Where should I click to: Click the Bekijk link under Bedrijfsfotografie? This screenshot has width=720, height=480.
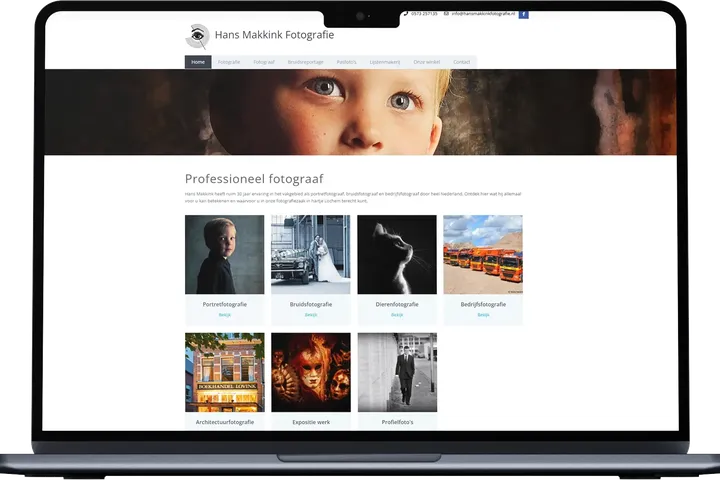click(483, 314)
